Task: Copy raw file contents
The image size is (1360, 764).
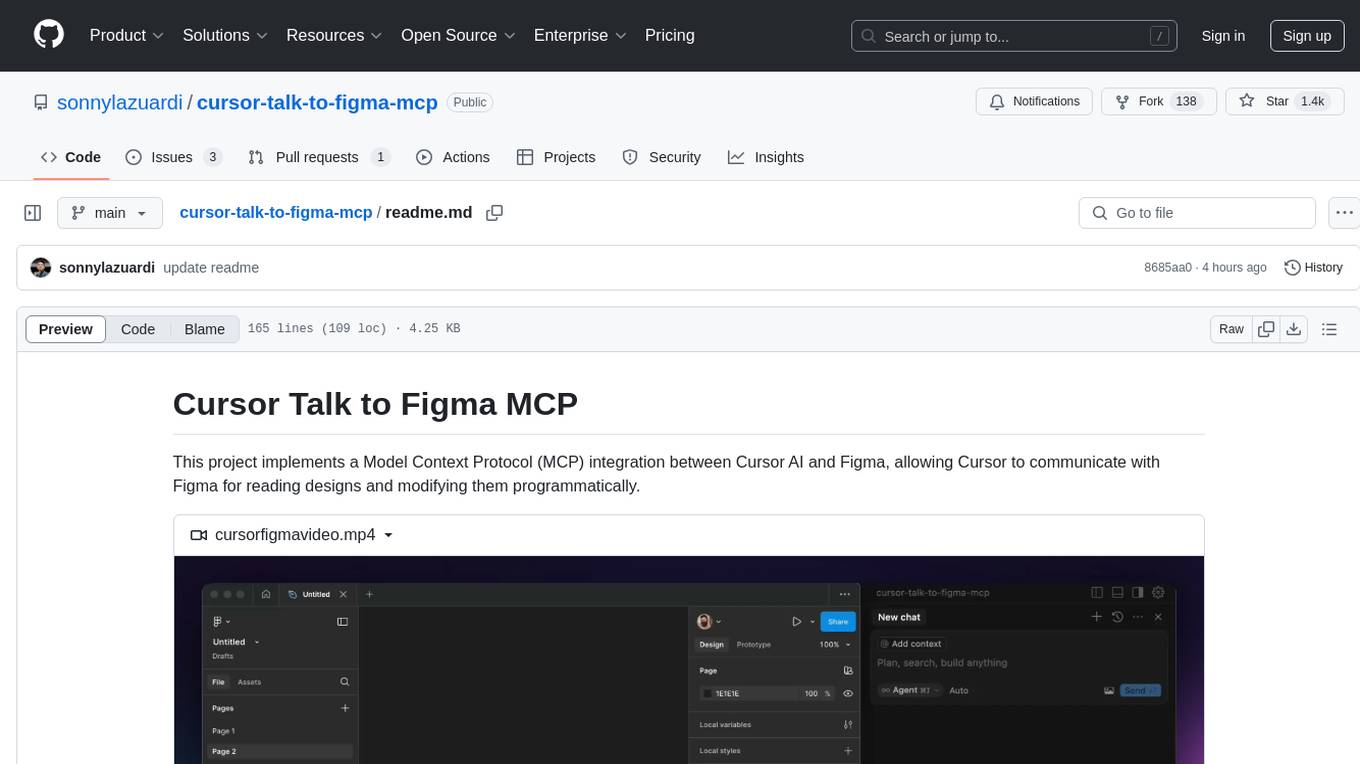Action: [x=1266, y=329]
